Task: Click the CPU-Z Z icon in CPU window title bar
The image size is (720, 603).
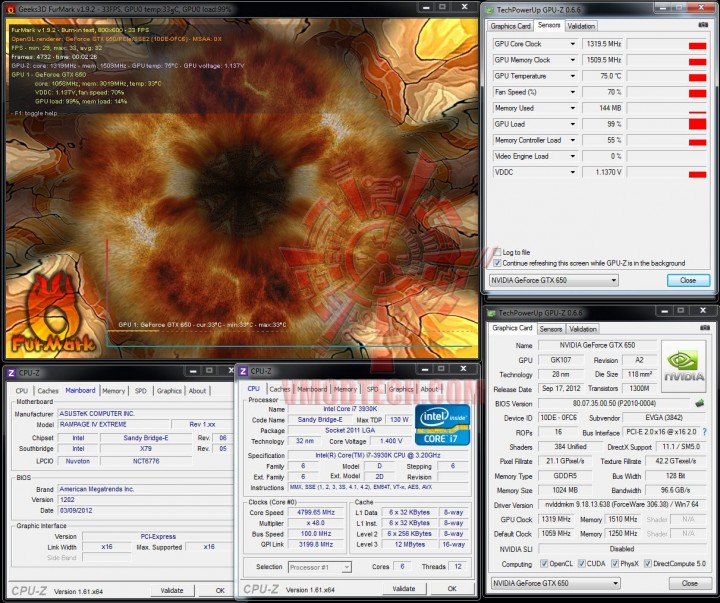Action: pyautogui.click(x=243, y=371)
